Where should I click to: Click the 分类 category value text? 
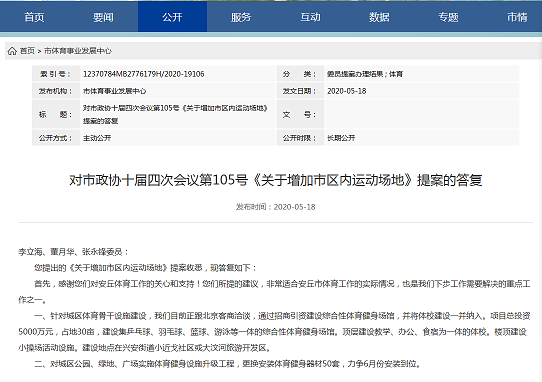(x=365, y=74)
